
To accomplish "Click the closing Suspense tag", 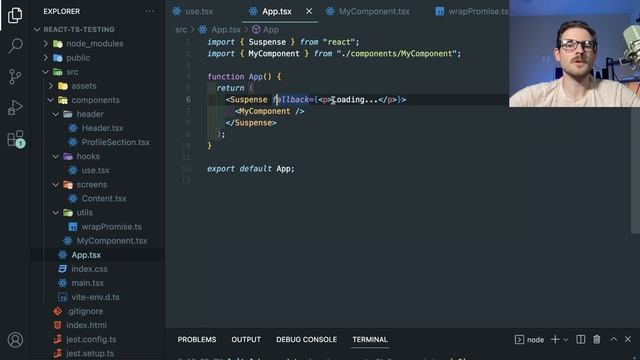I will (251, 122).
